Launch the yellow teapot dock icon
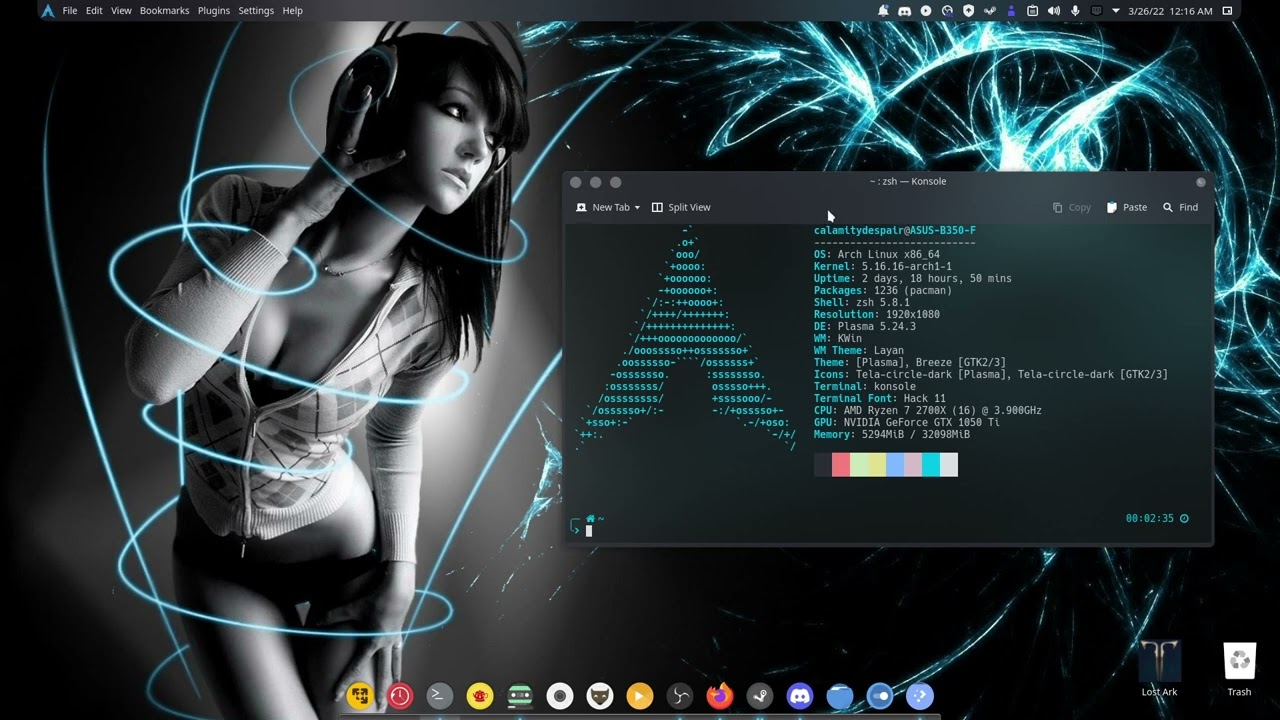 [480, 695]
